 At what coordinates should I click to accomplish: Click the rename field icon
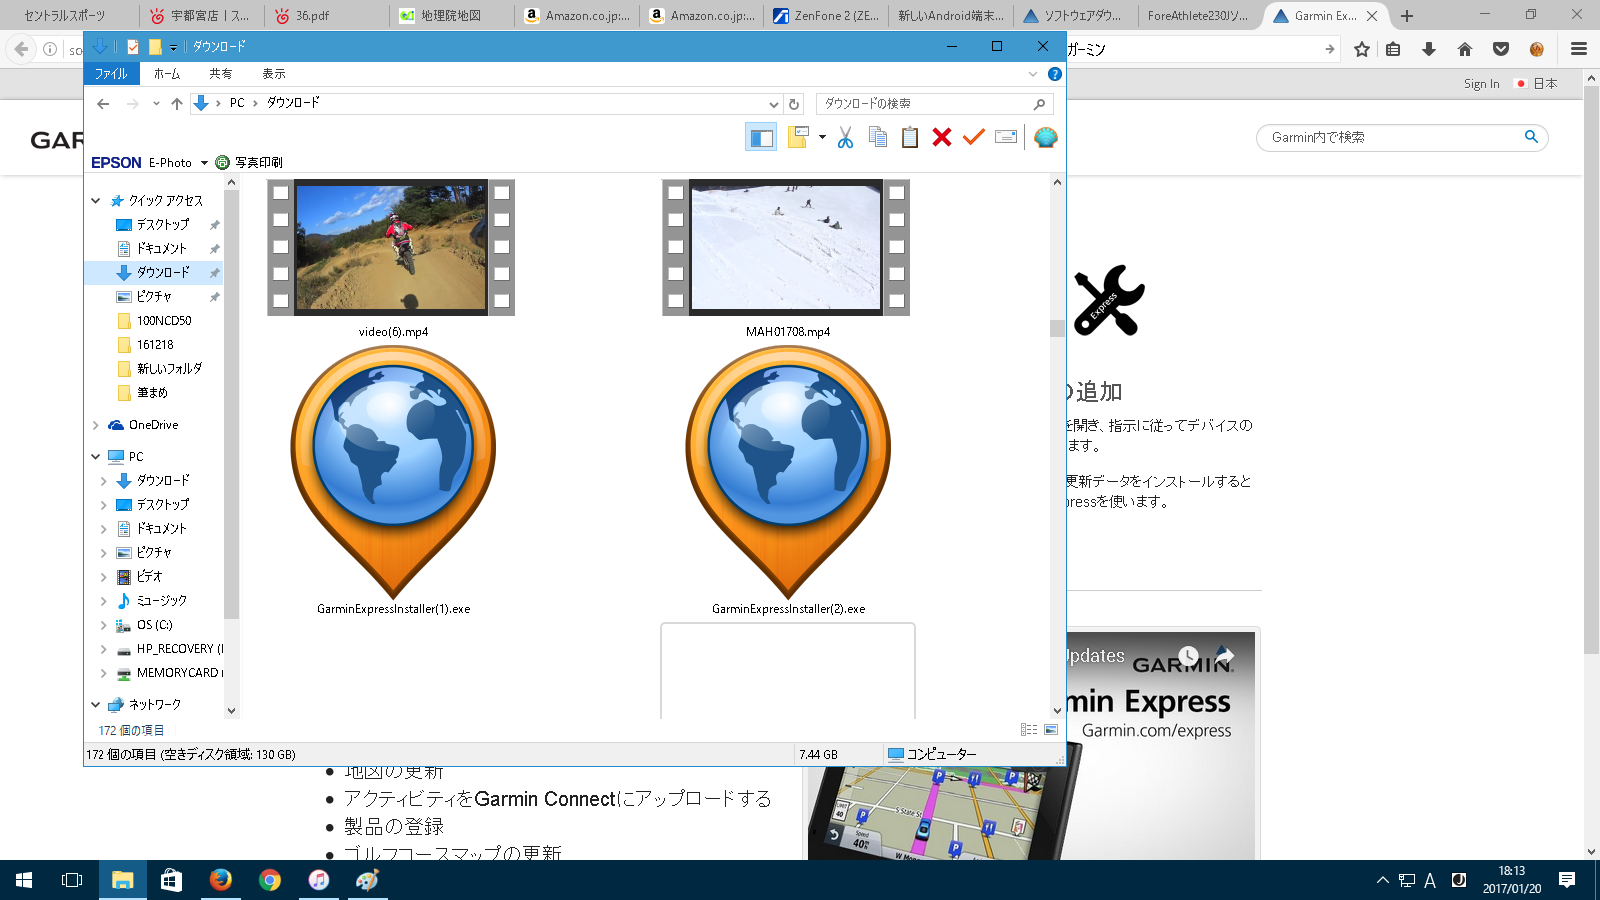tap(1006, 138)
